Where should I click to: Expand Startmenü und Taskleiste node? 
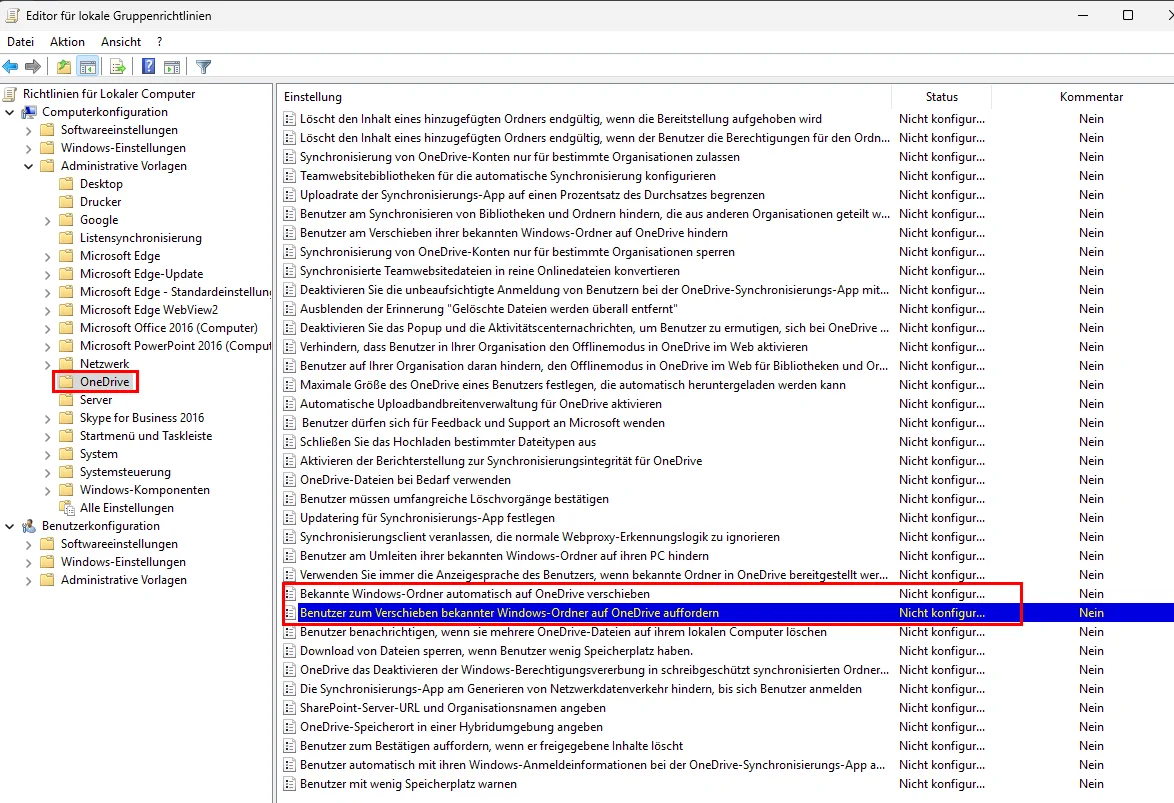(48, 436)
